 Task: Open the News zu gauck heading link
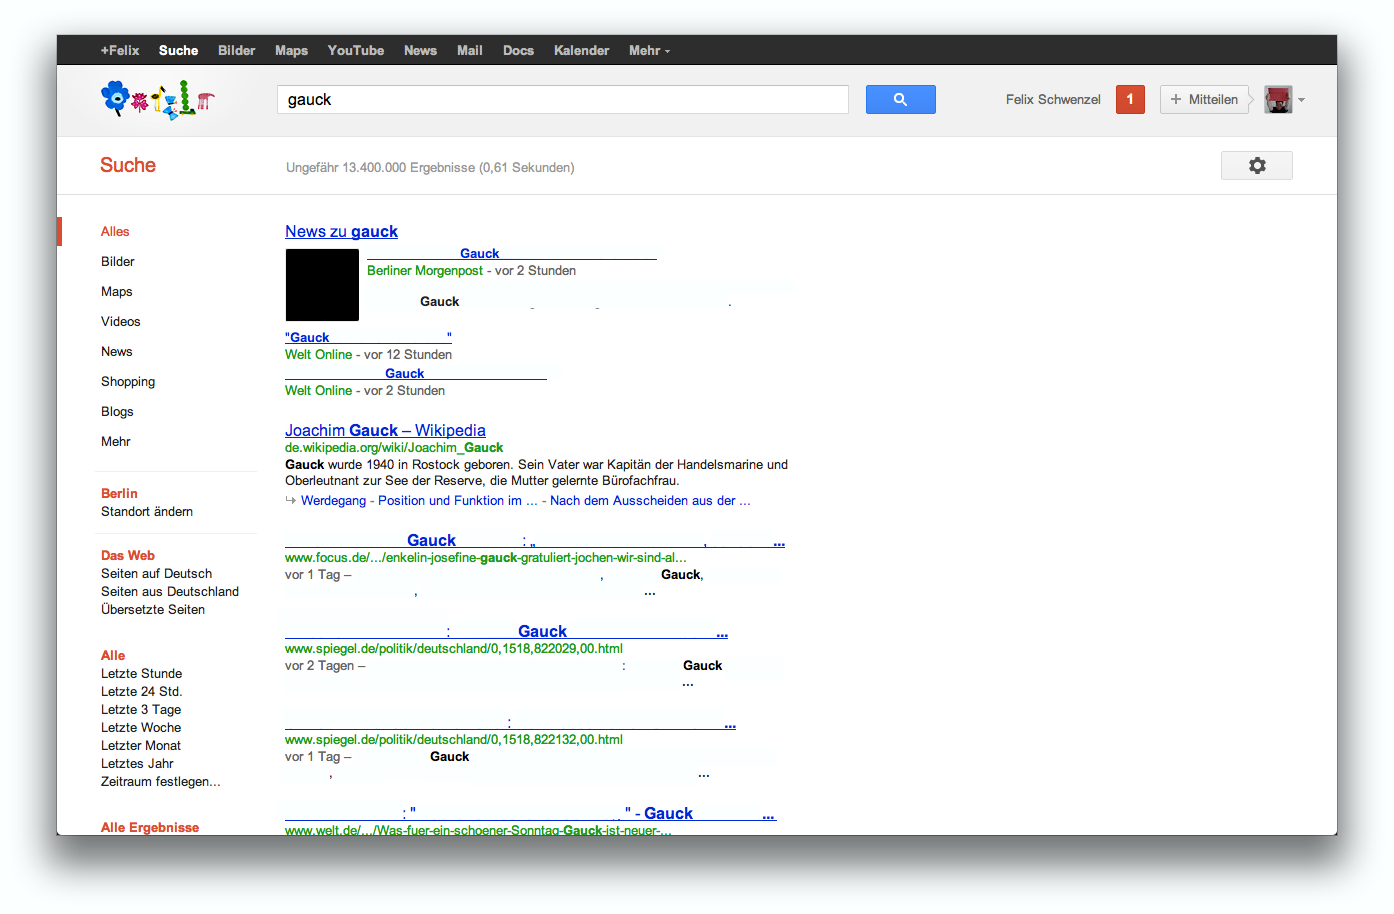(x=341, y=231)
